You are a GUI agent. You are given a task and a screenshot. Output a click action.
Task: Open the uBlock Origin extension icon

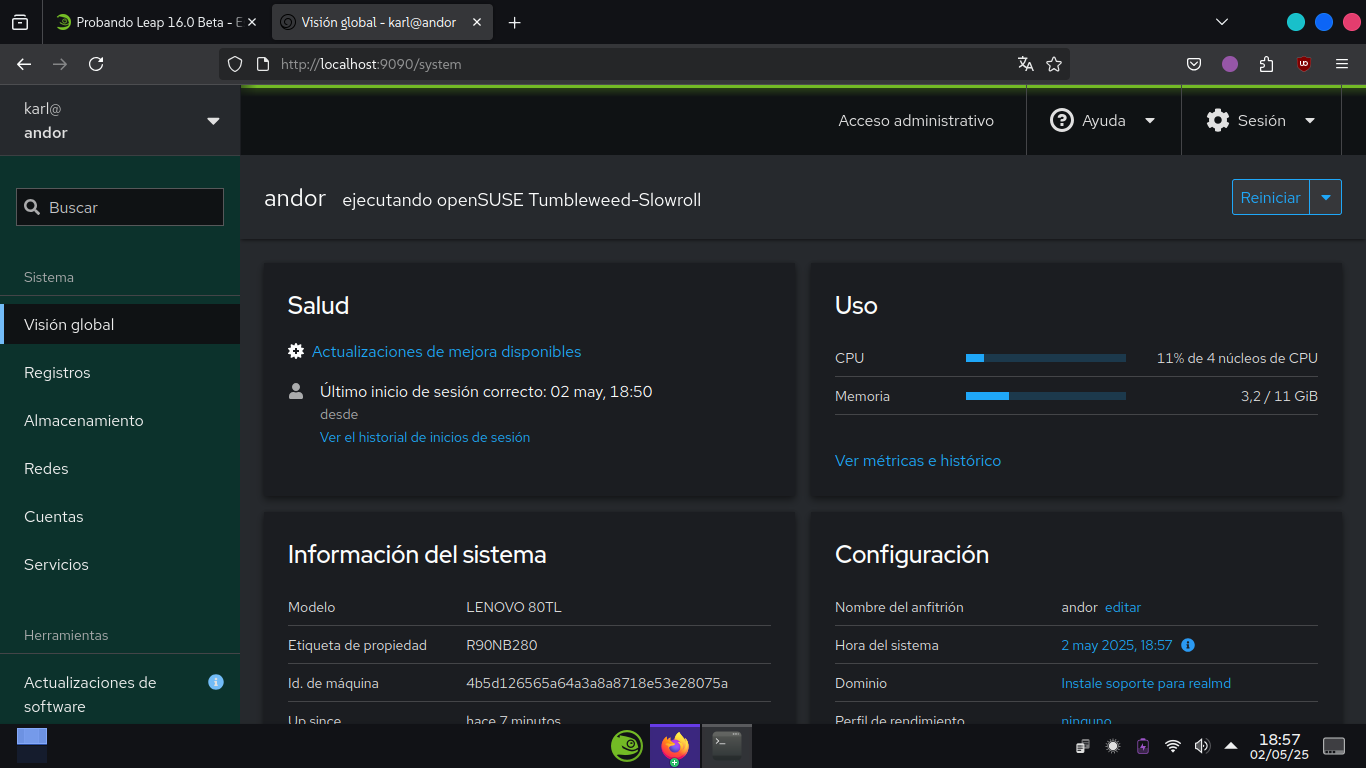click(1303, 64)
